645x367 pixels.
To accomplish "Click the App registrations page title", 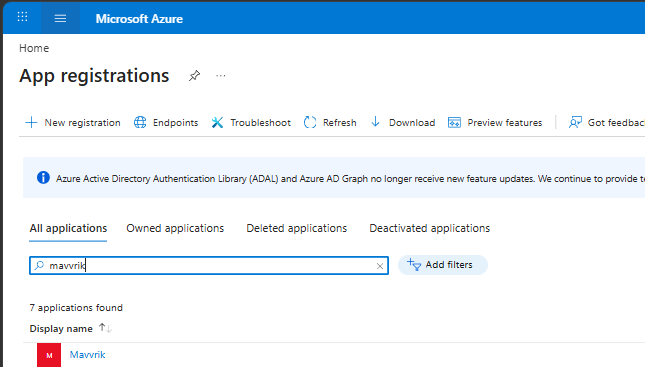I will (94, 76).
